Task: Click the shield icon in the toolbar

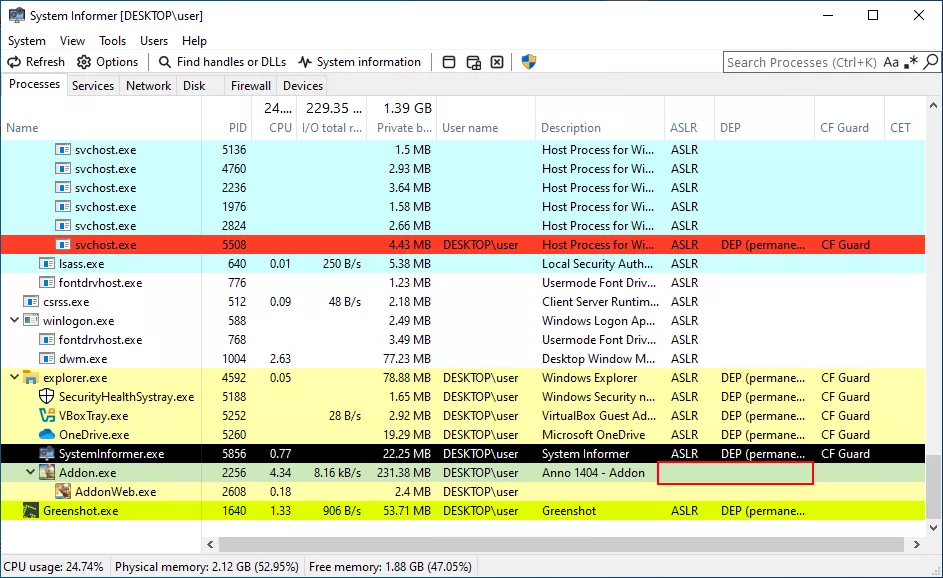Action: (529, 62)
